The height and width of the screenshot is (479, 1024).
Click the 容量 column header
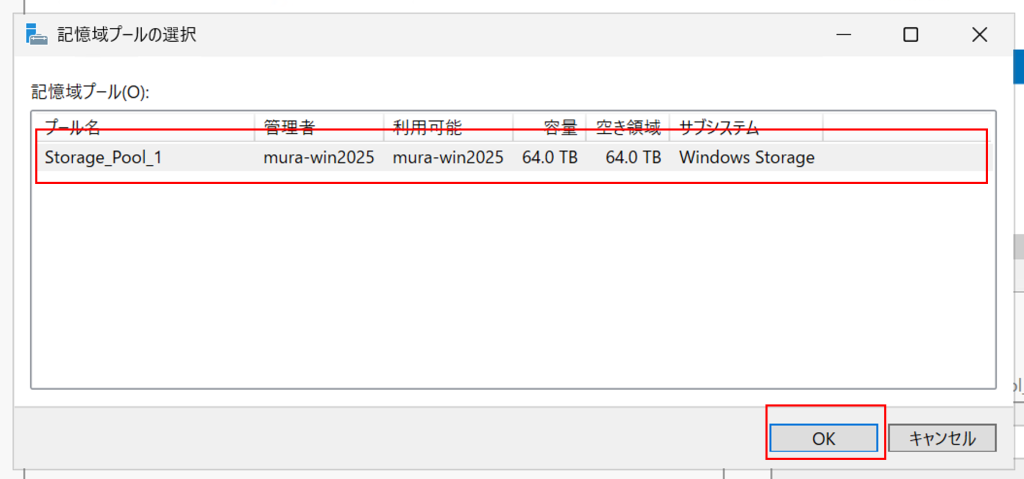click(550, 127)
